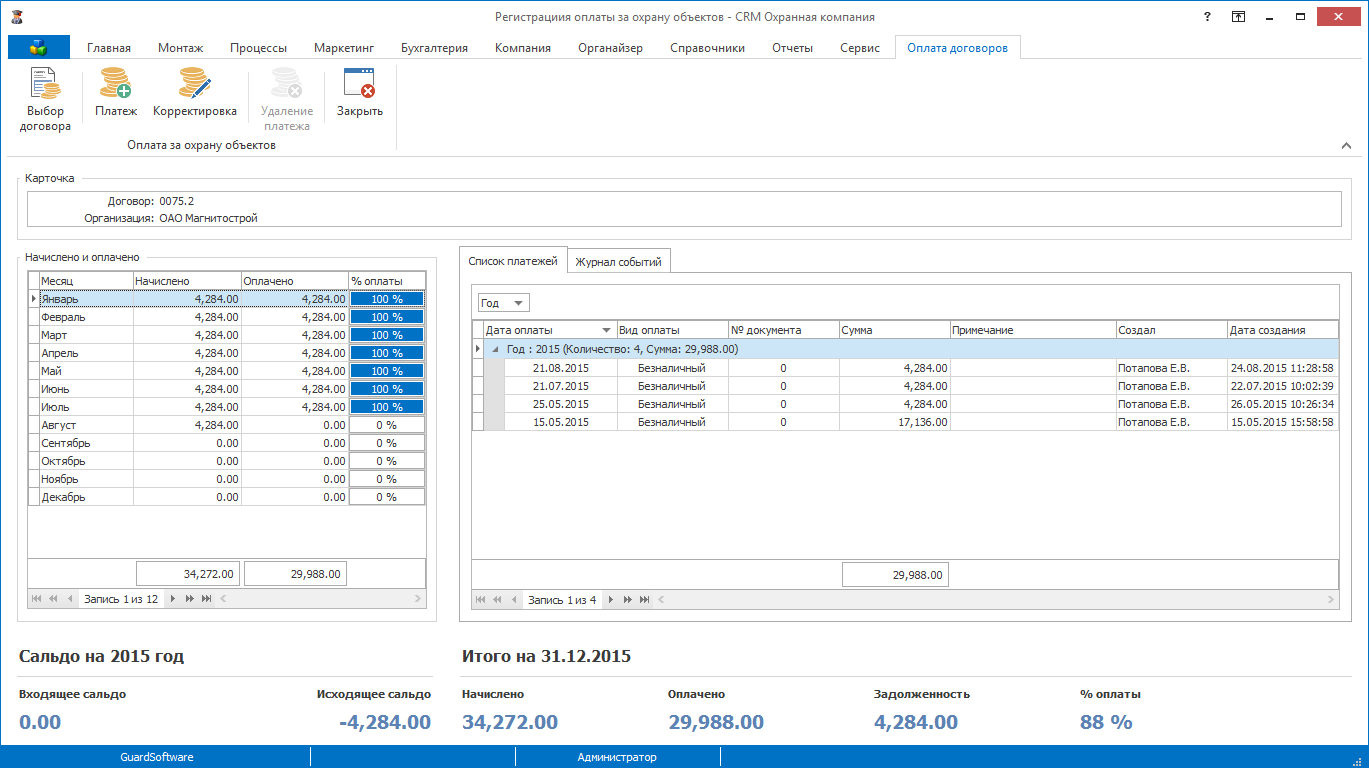Select the Список платежей tab
Viewport: 1369px width, 768px height.
(x=513, y=261)
